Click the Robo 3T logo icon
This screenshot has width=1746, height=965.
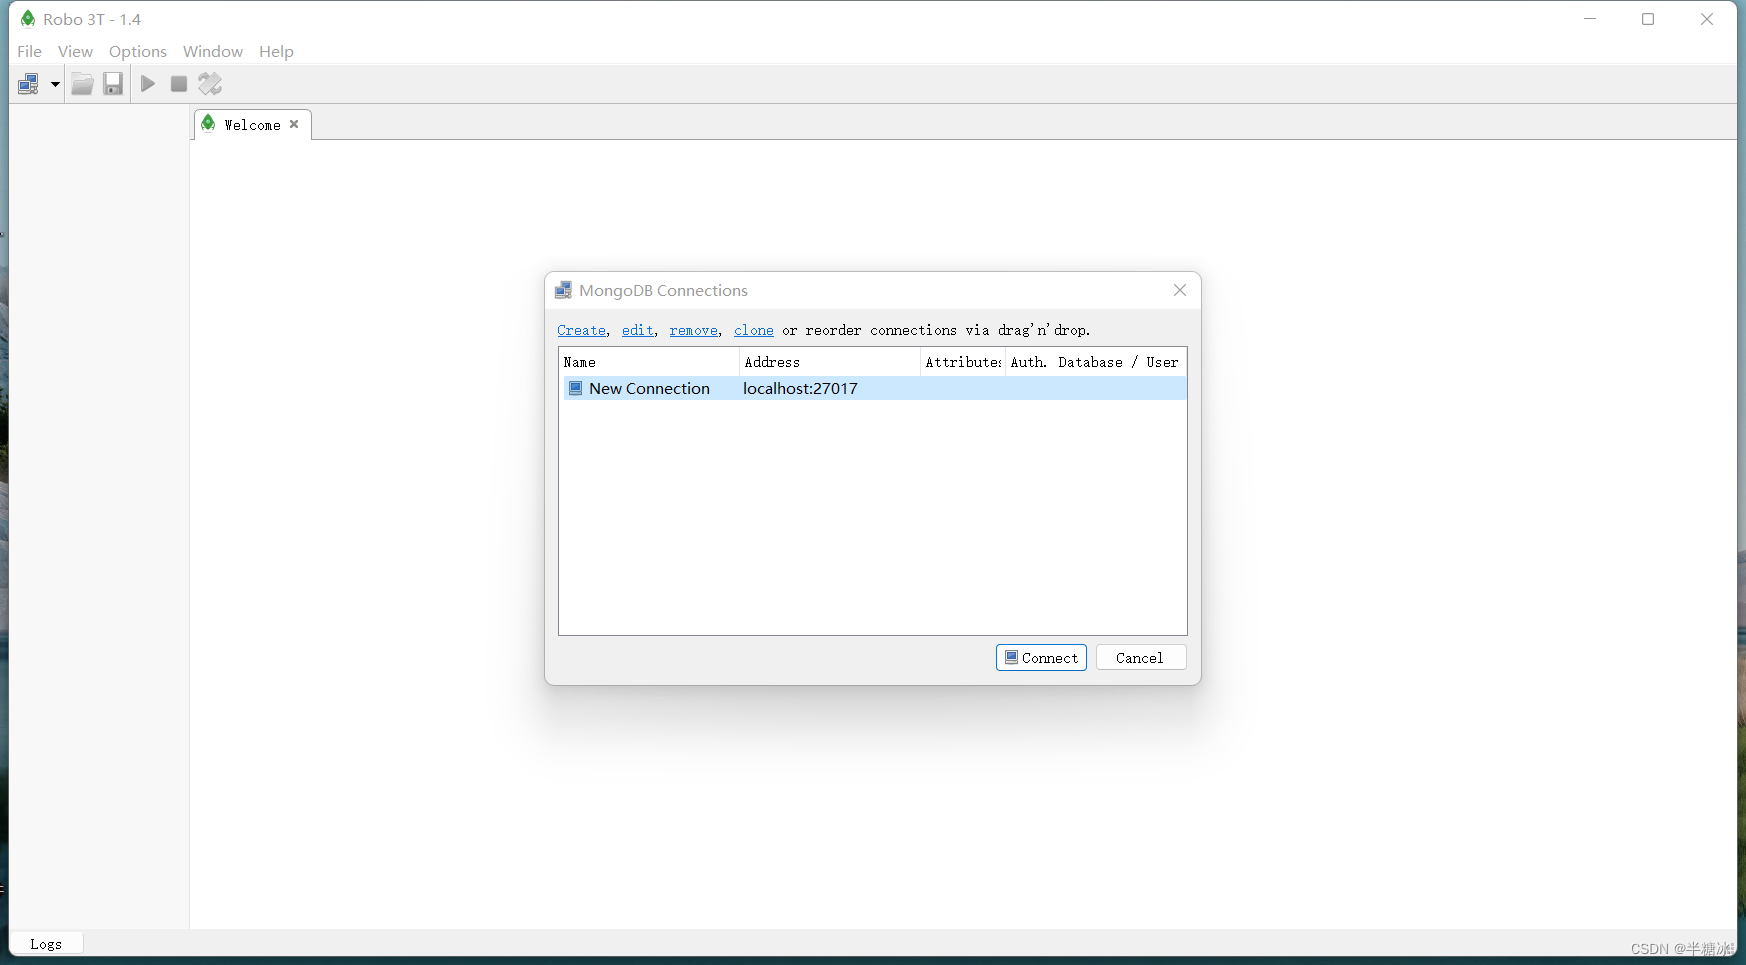28,19
